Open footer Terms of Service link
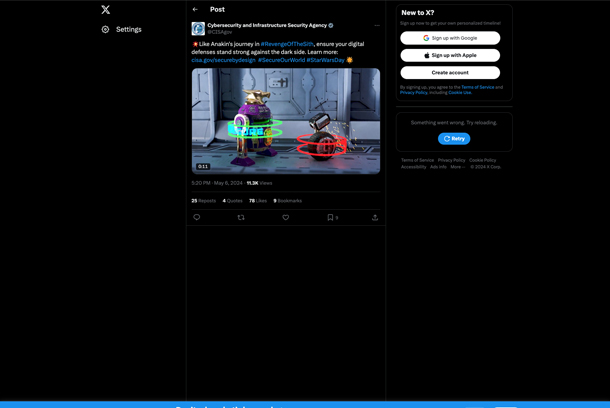This screenshot has height=408, width=610. (x=417, y=160)
